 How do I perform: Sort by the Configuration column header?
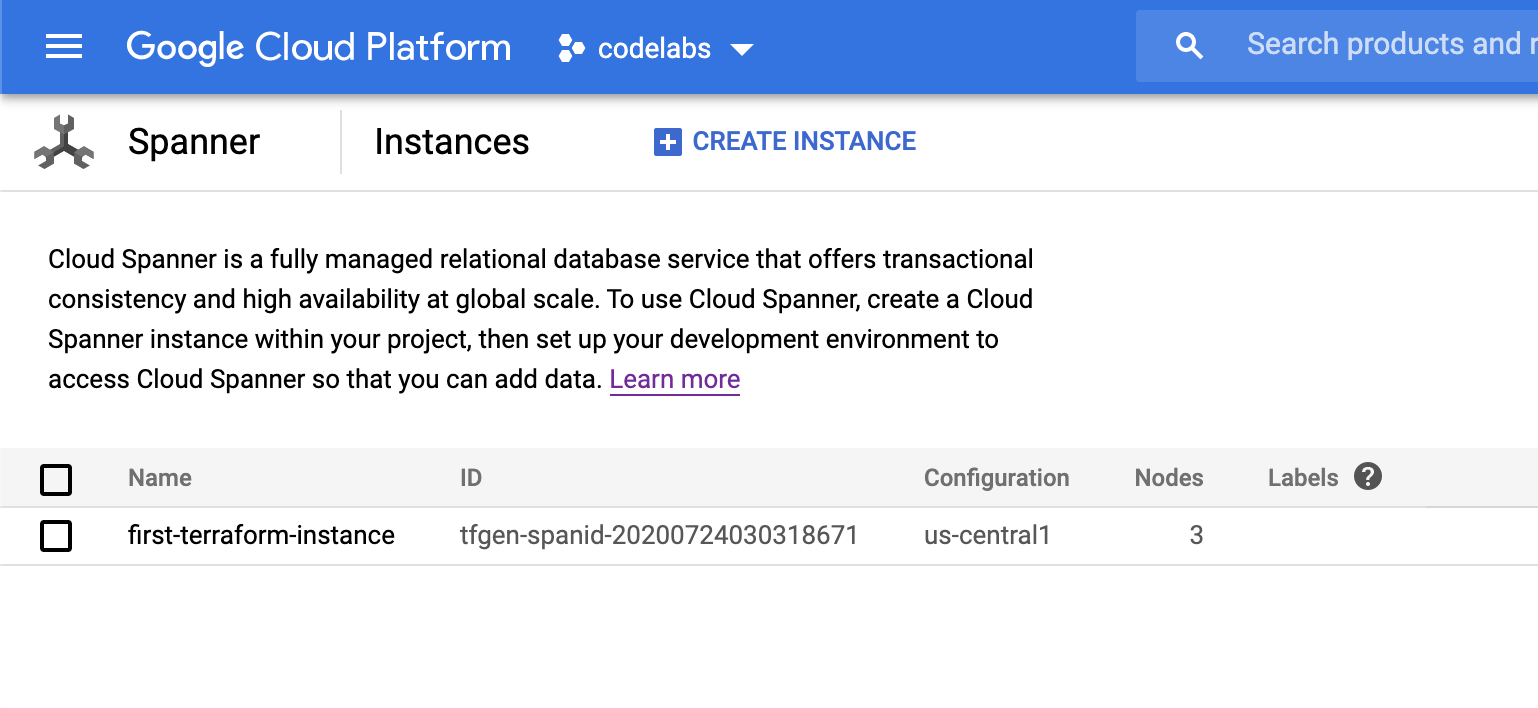click(x=996, y=478)
